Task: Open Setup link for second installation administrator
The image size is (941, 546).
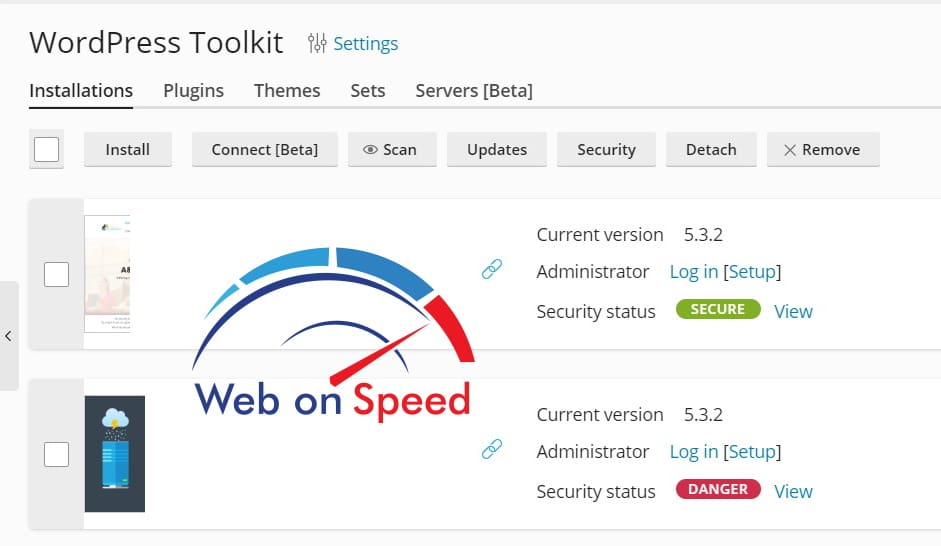Action: tap(752, 452)
